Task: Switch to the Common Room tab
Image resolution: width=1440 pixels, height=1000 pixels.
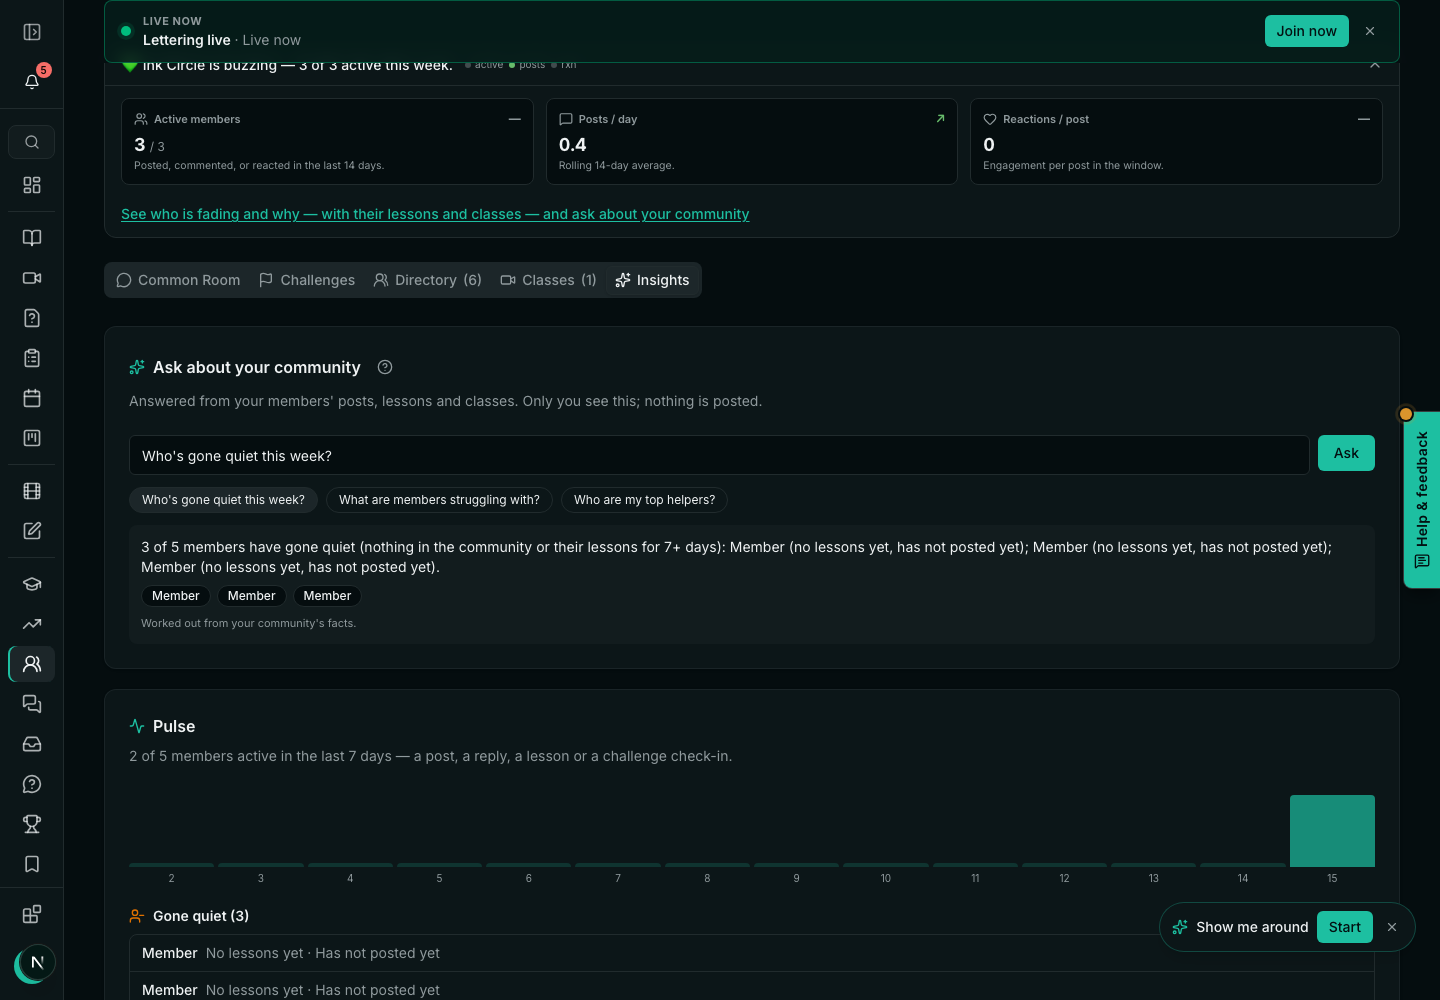Action: click(x=178, y=280)
